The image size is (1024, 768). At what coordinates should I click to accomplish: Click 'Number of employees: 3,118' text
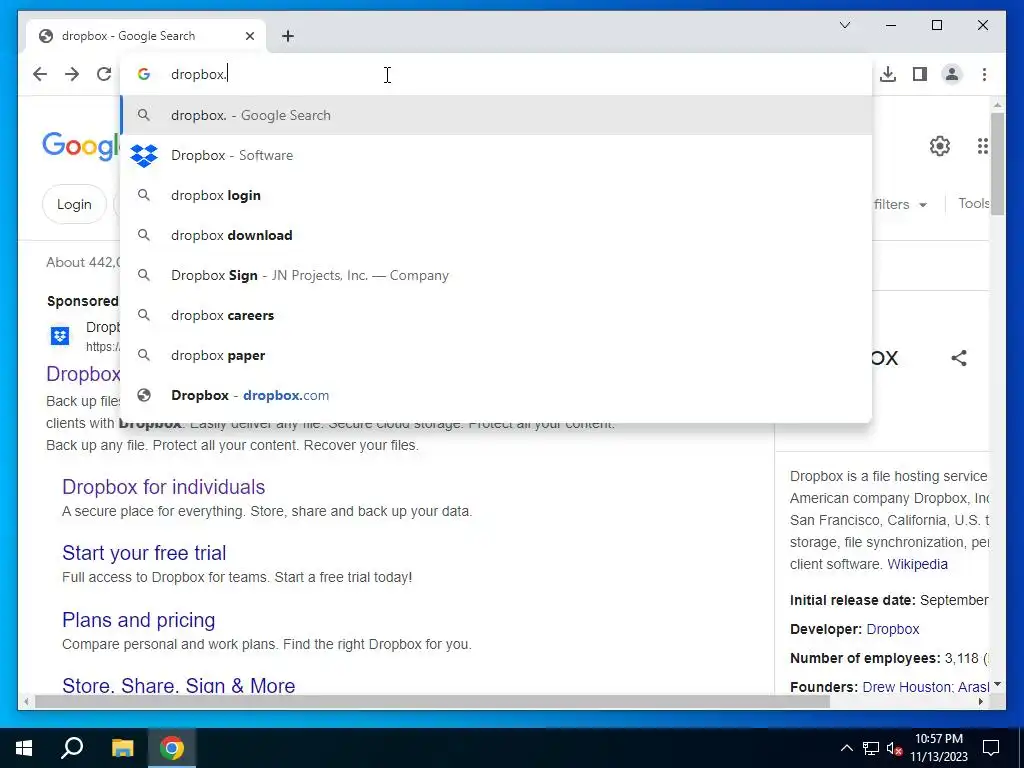888,658
